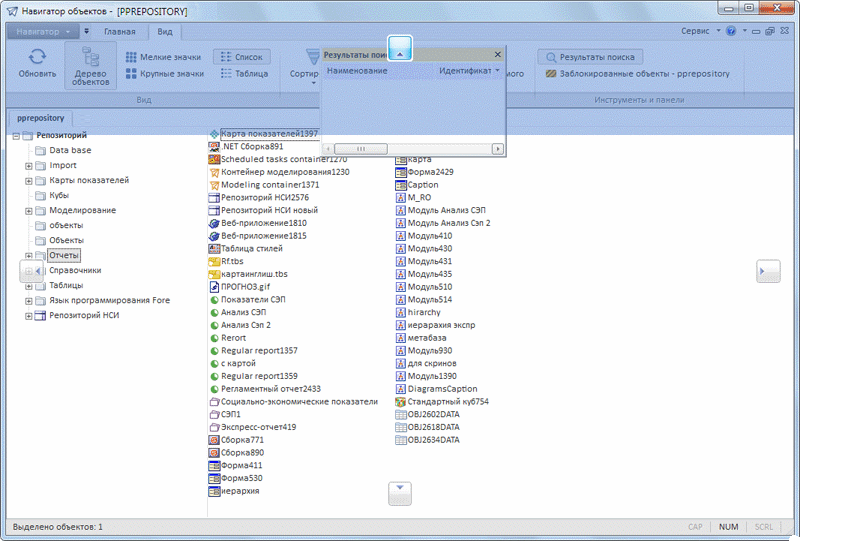Open the .NET Сборка891 assembly icon
Viewport: 861px width, 541px height.
(x=214, y=146)
